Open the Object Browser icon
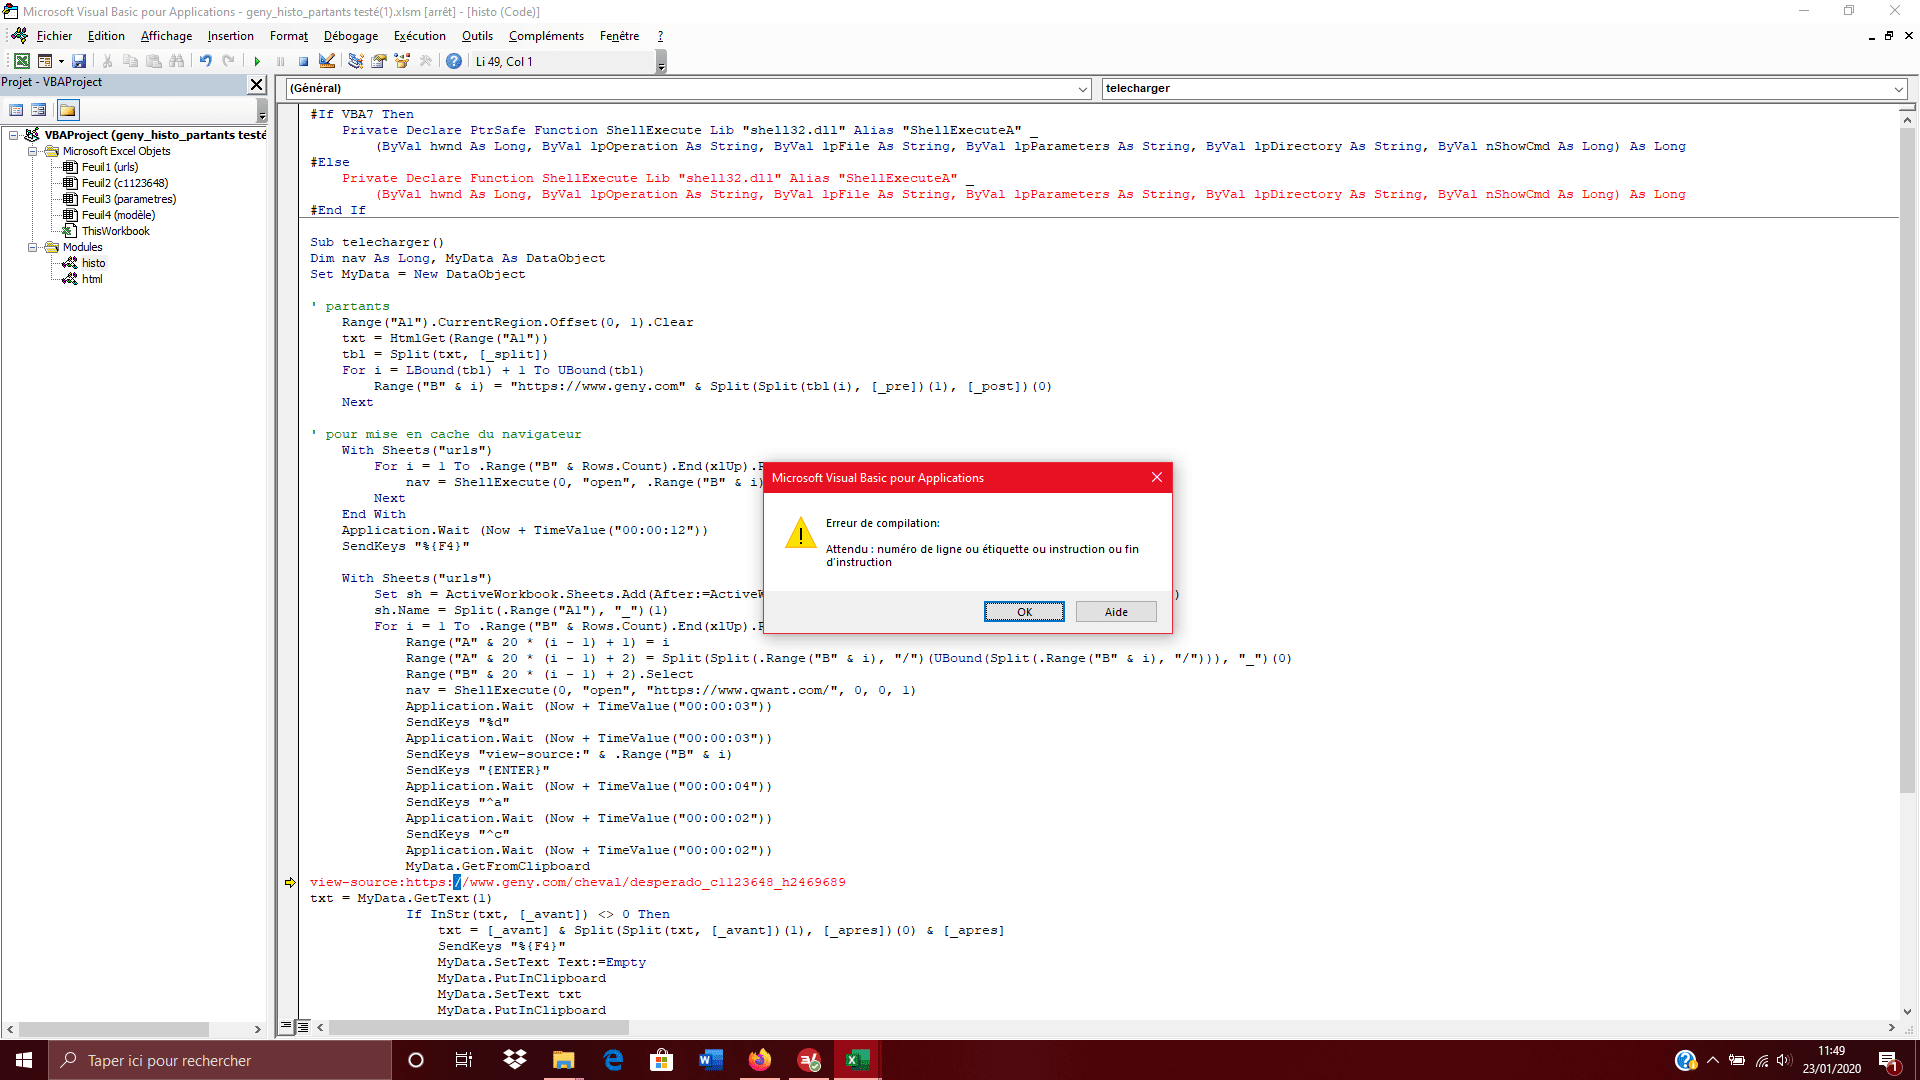 402,61
